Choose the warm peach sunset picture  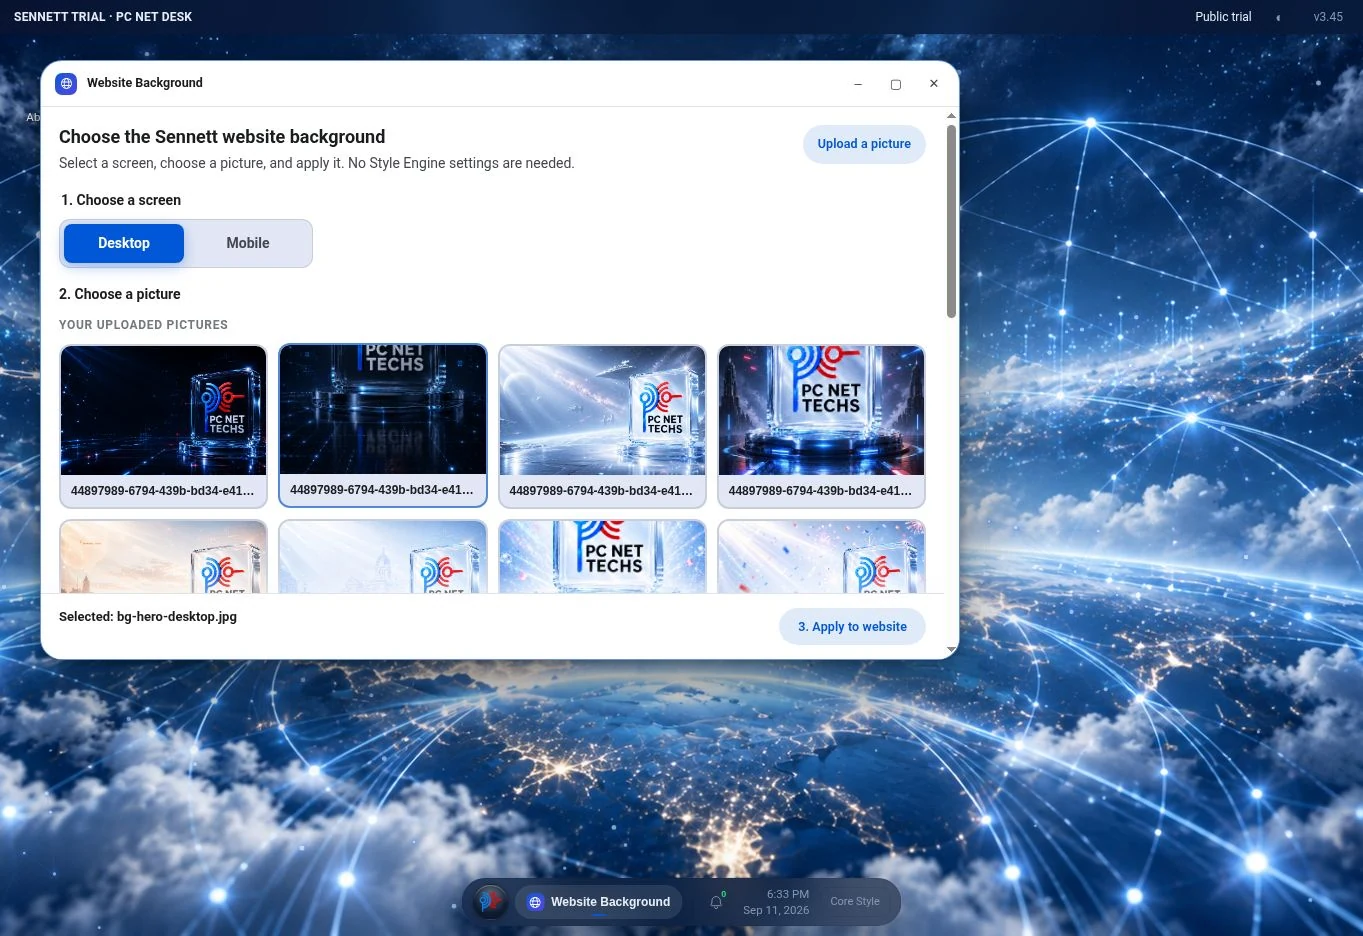point(163,556)
